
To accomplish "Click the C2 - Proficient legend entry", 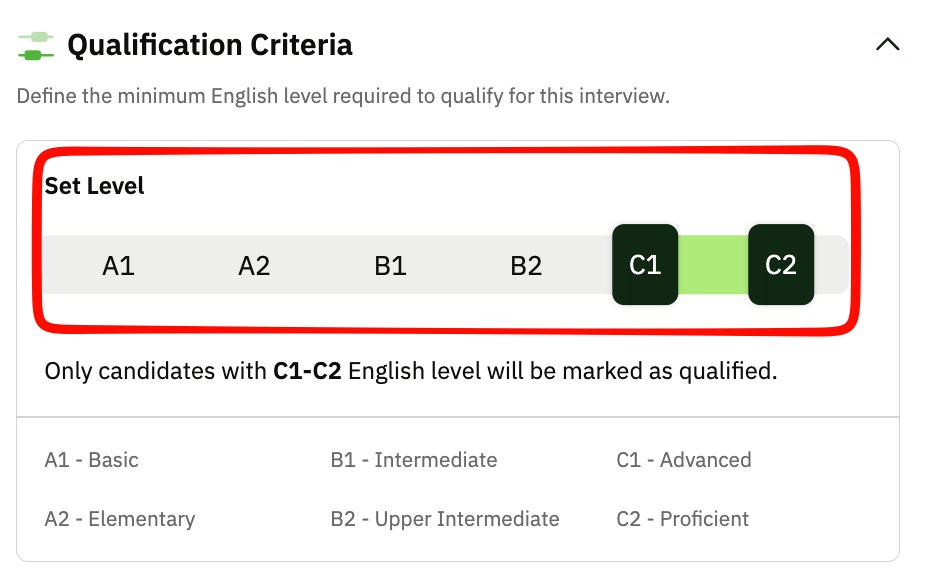I will tap(683, 519).
